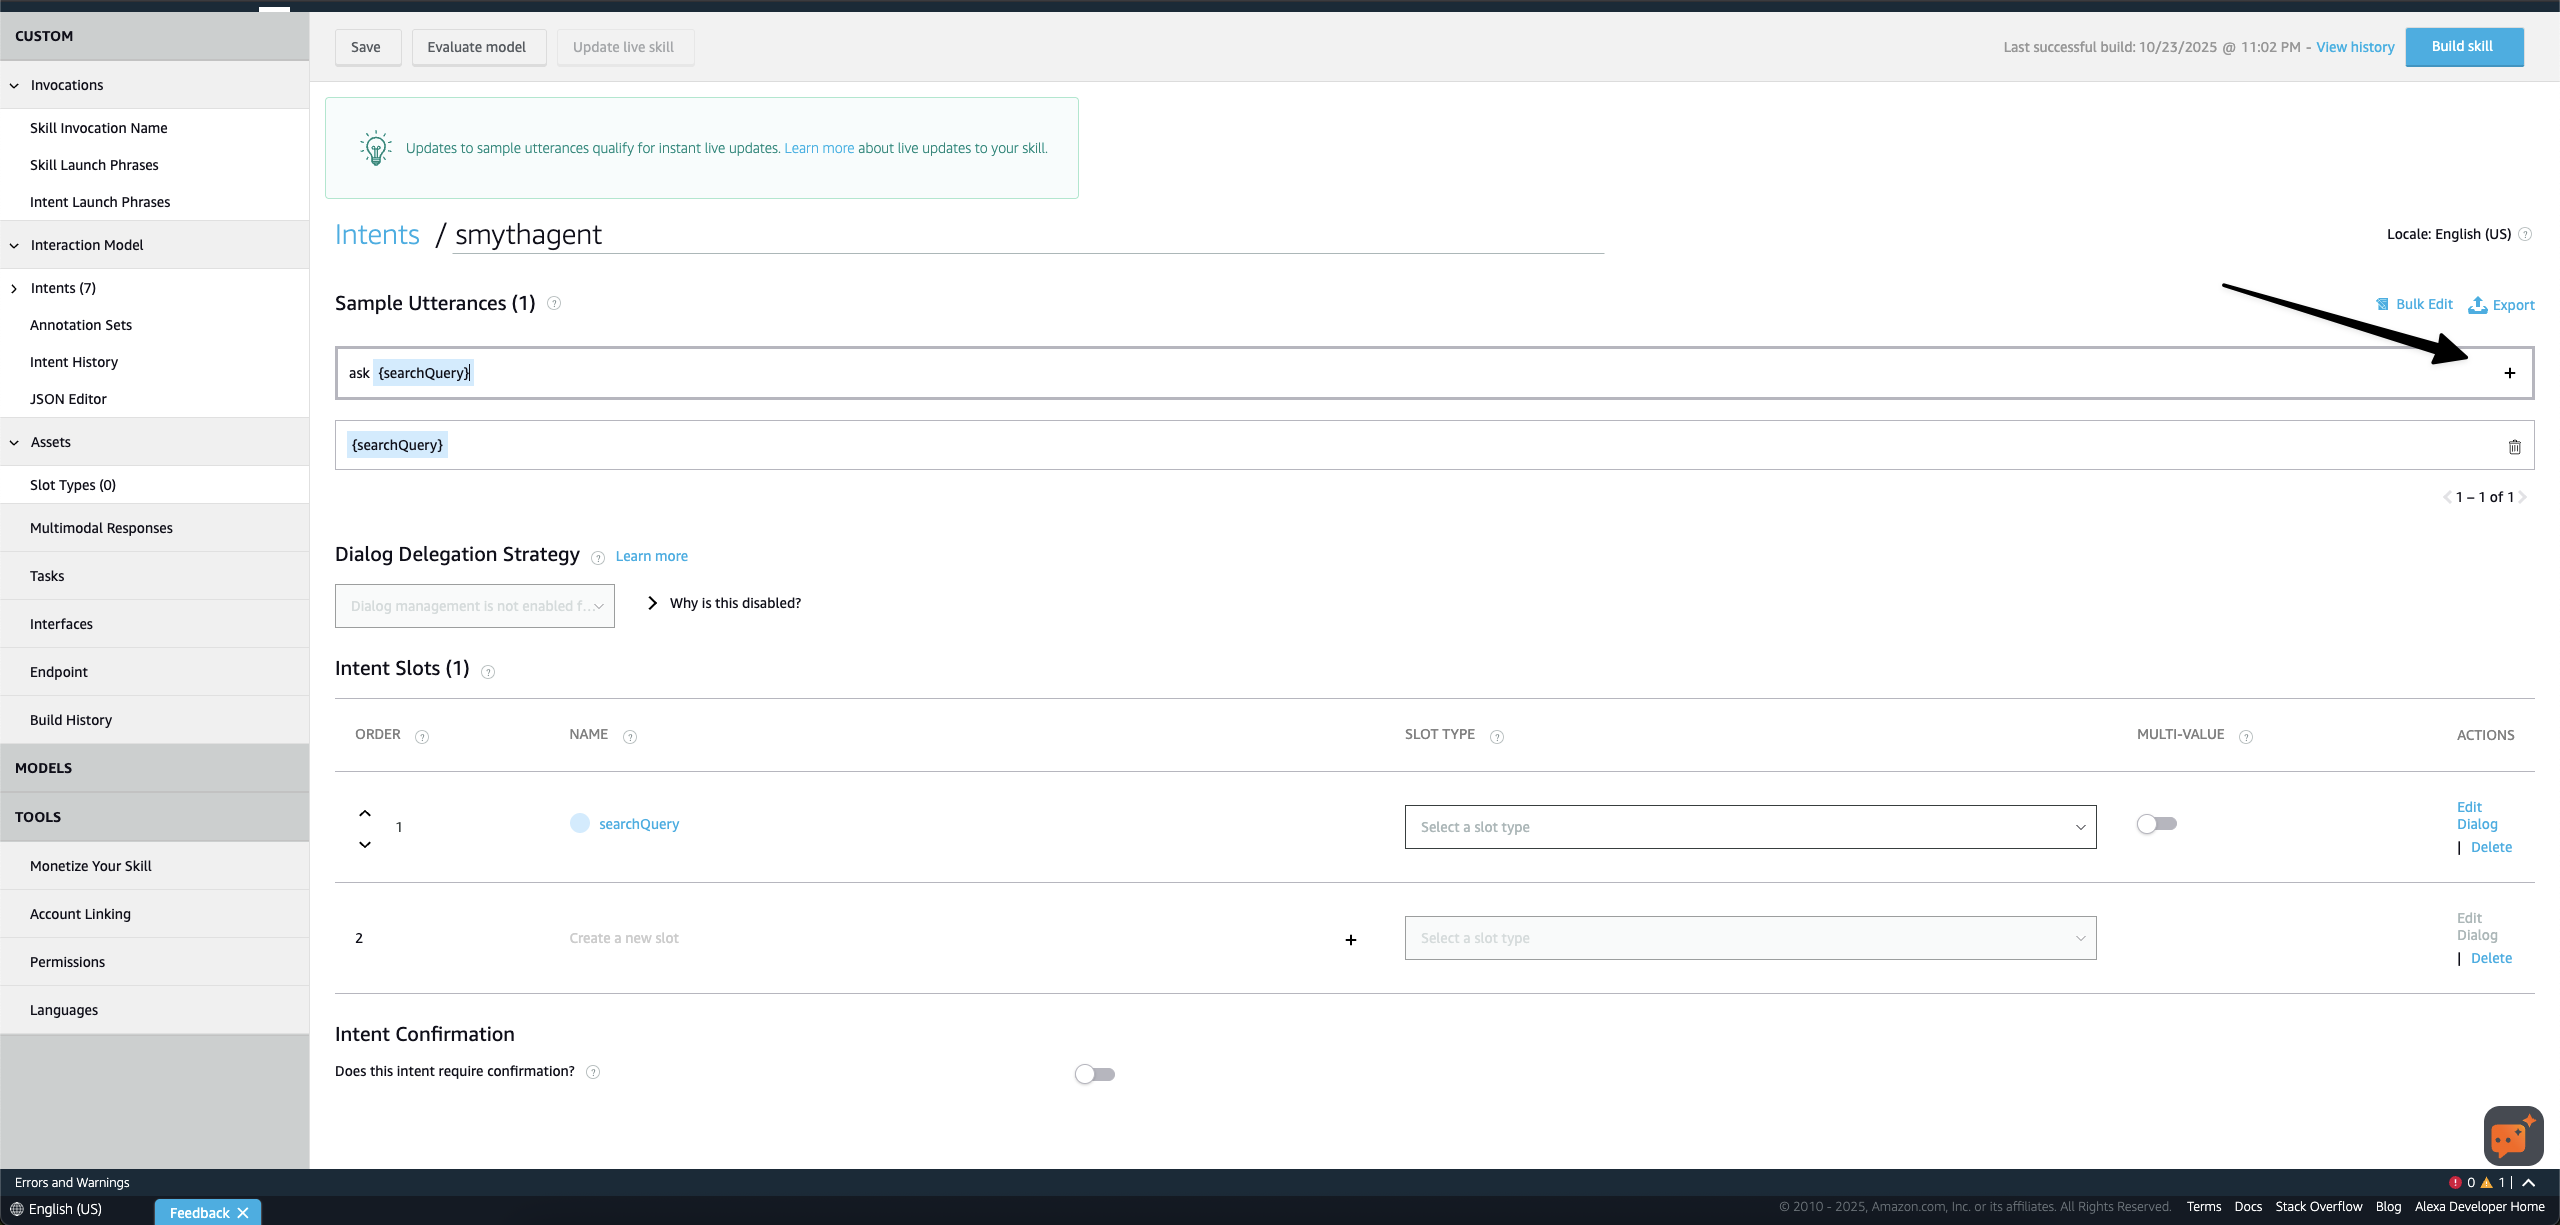Enable intent confirmation requirement
The image size is (2560, 1225).
point(1093,1073)
